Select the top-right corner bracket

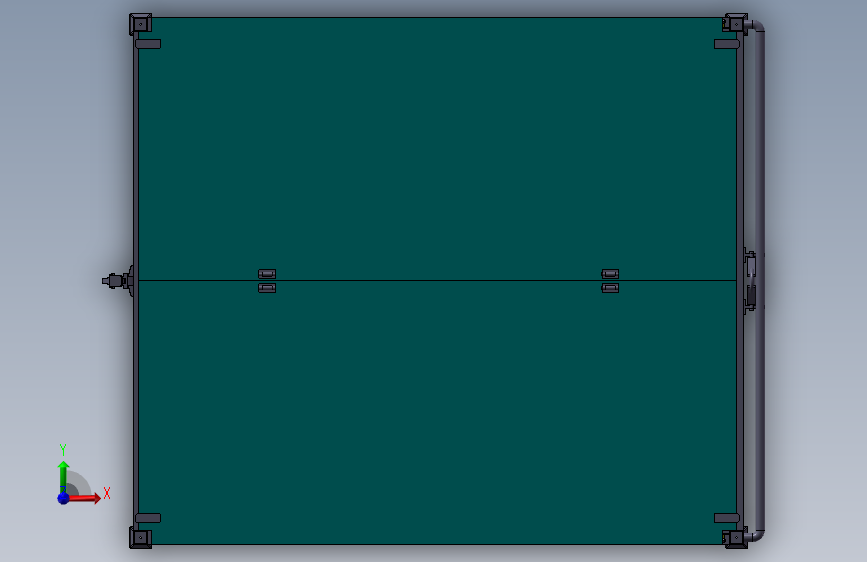735,24
